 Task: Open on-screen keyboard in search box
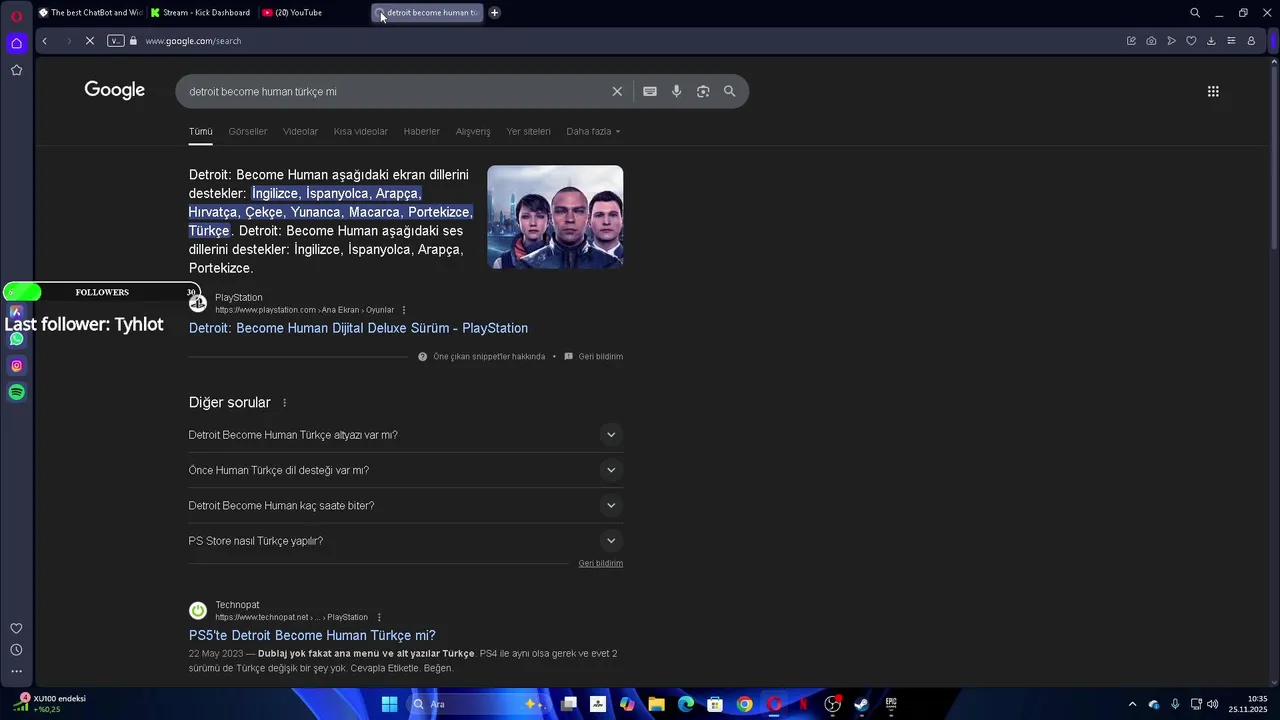(x=650, y=91)
